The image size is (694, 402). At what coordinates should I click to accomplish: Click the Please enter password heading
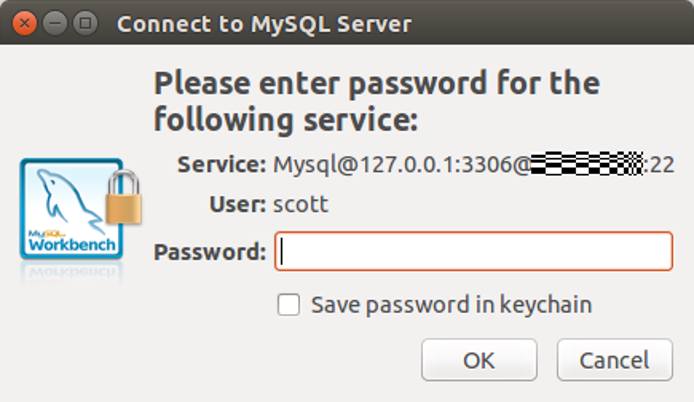click(376, 100)
